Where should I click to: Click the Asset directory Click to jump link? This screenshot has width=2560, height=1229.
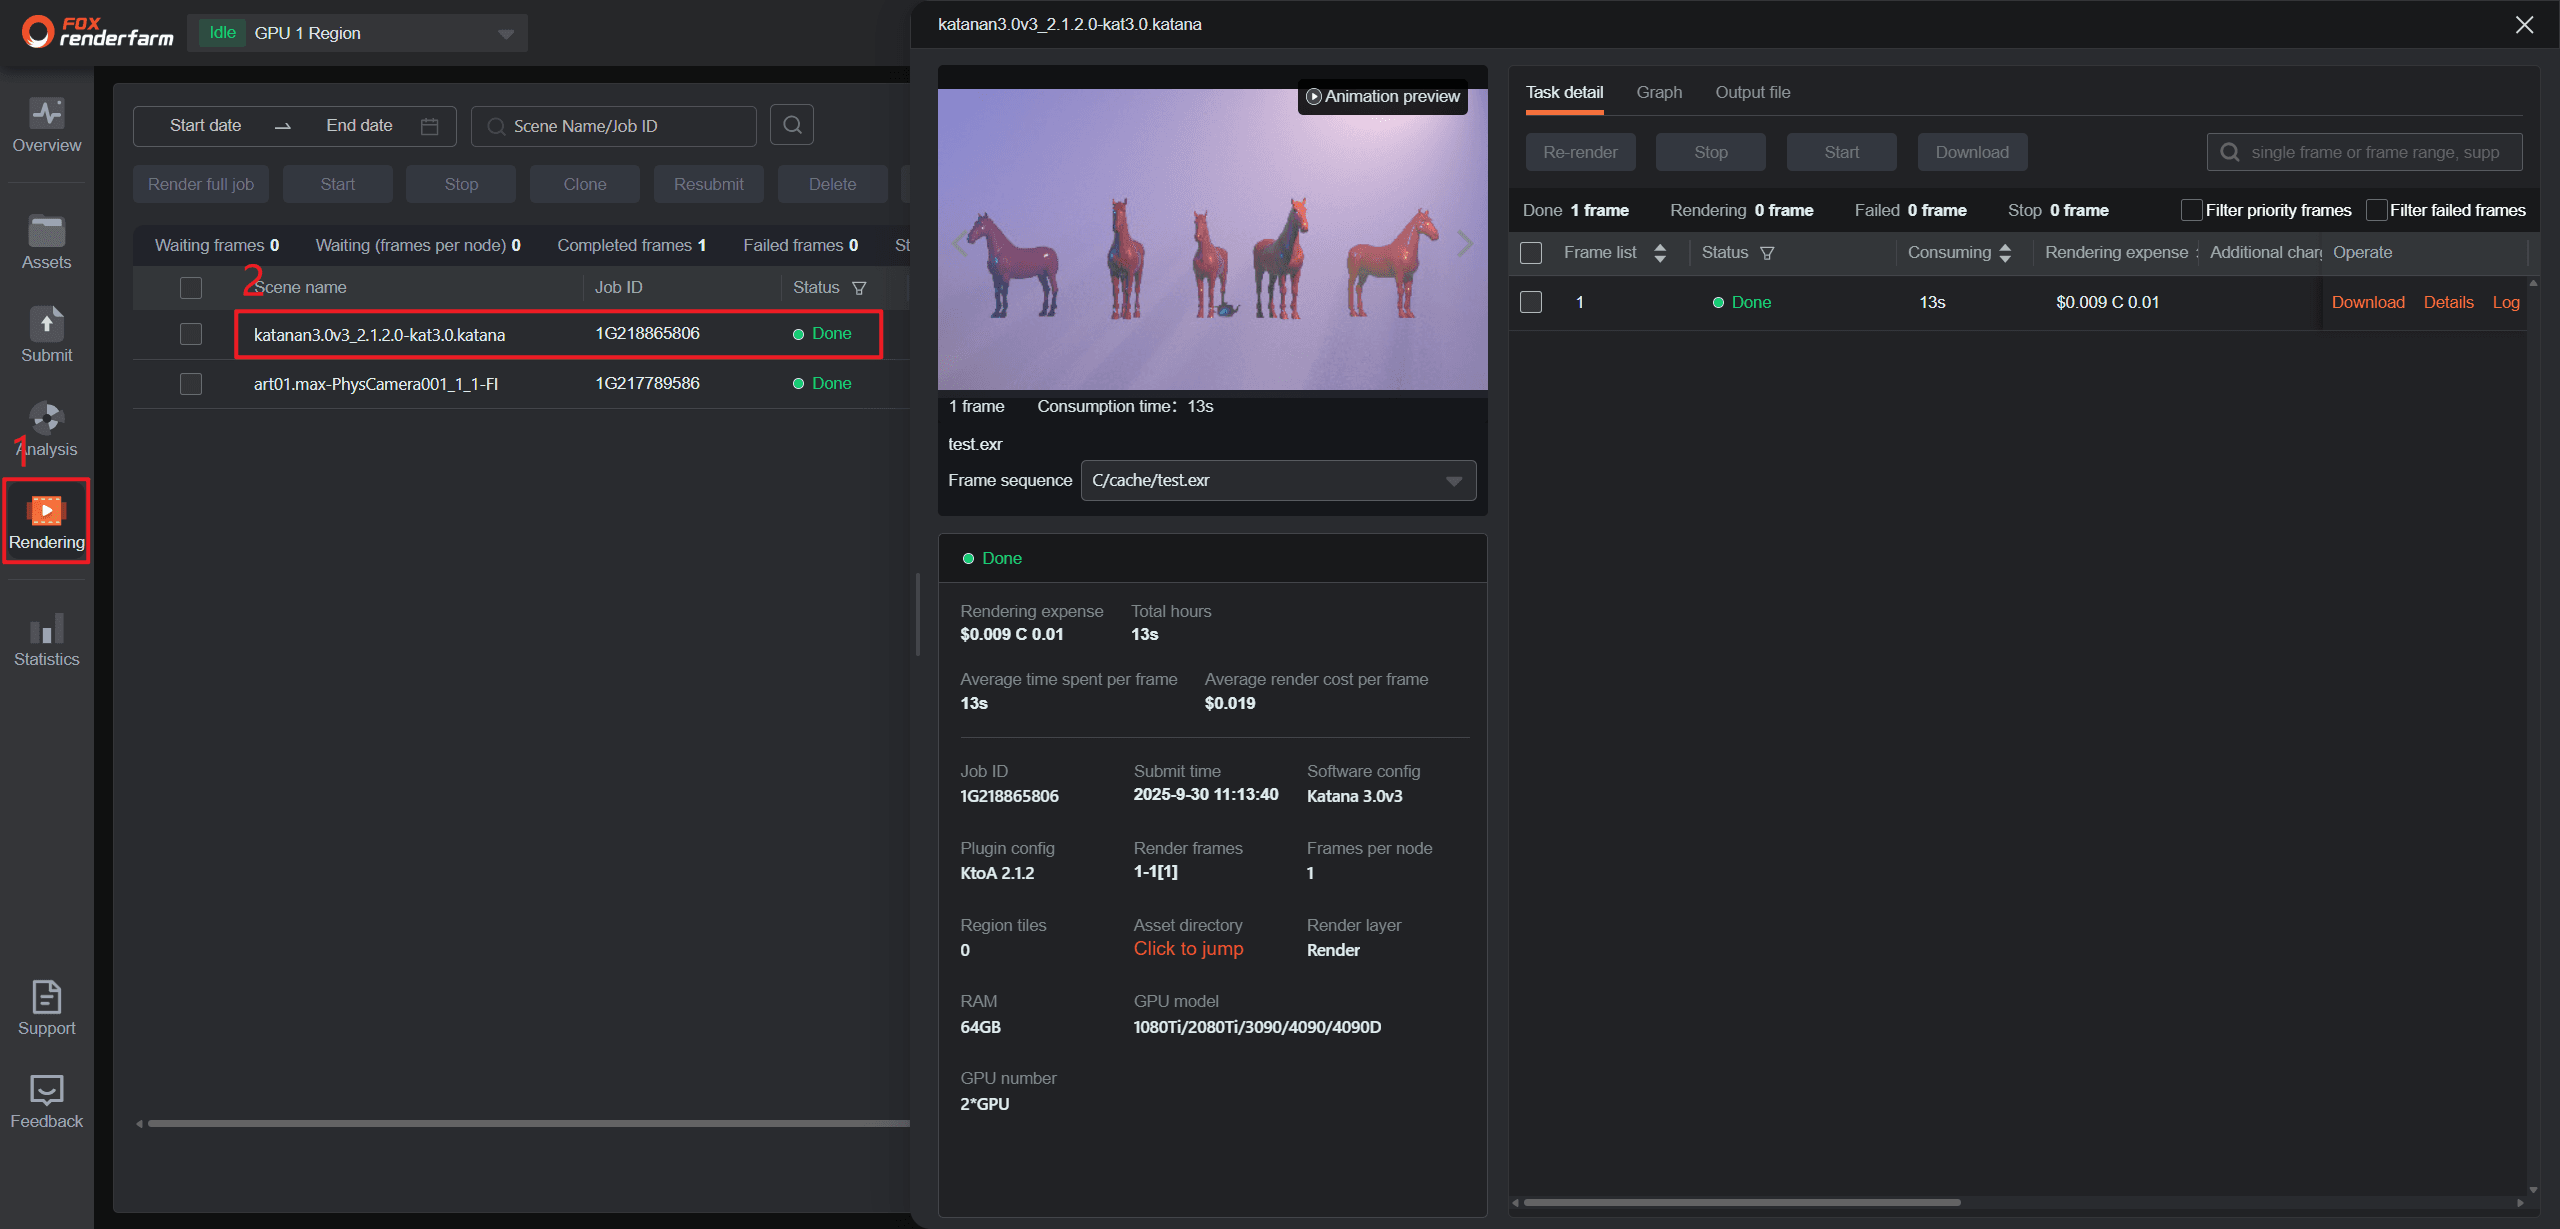[x=1188, y=949]
